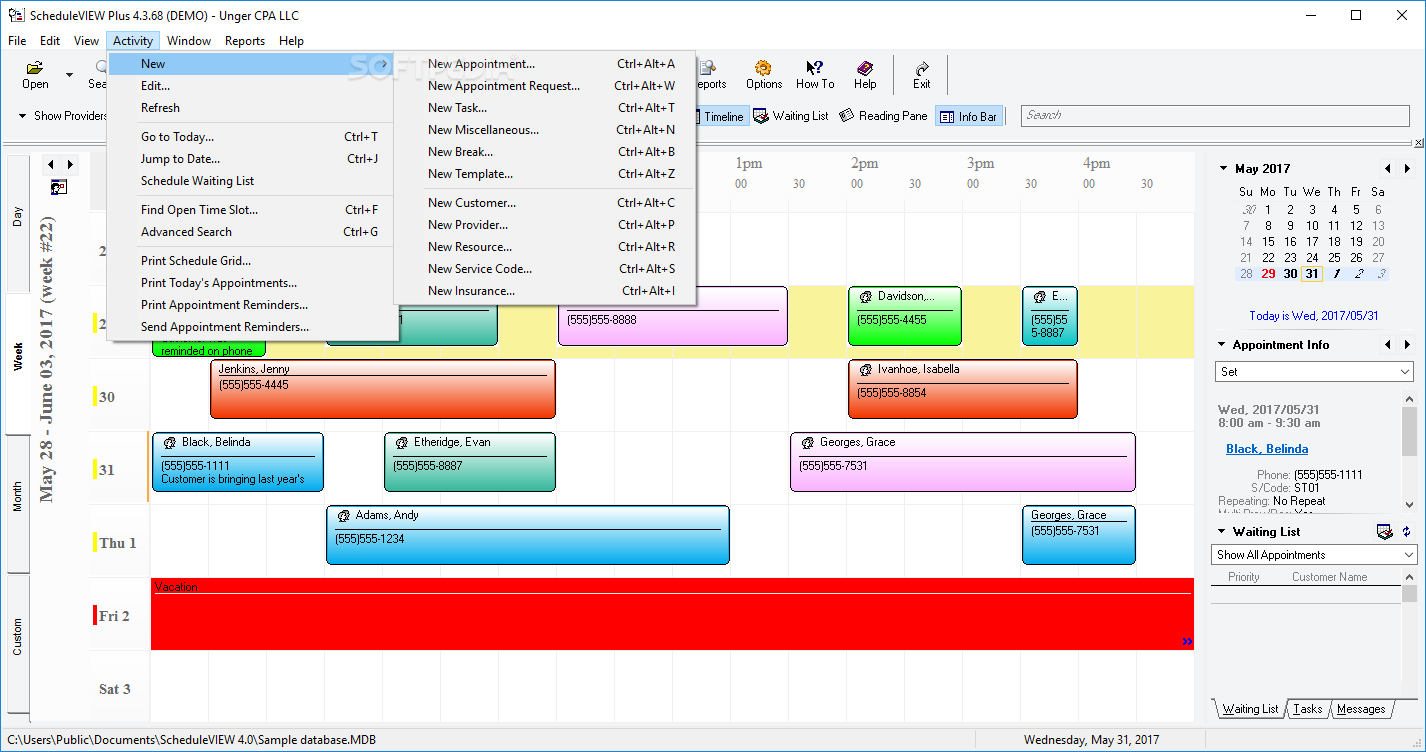Select Print Schedule Grid... menu item
The height and width of the screenshot is (752, 1426).
click(253, 261)
